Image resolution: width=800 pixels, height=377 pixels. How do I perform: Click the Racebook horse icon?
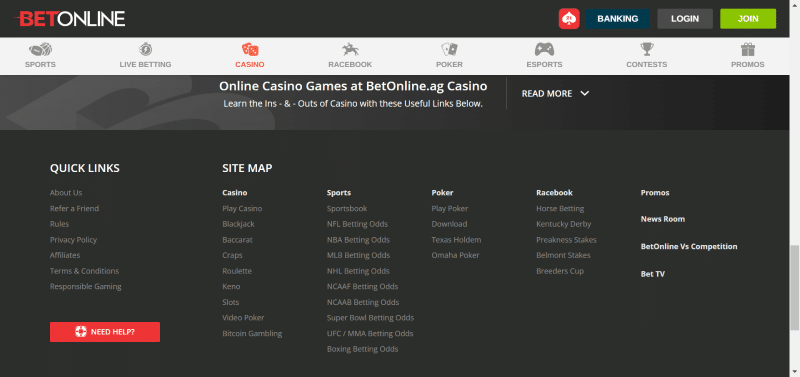pyautogui.click(x=350, y=49)
